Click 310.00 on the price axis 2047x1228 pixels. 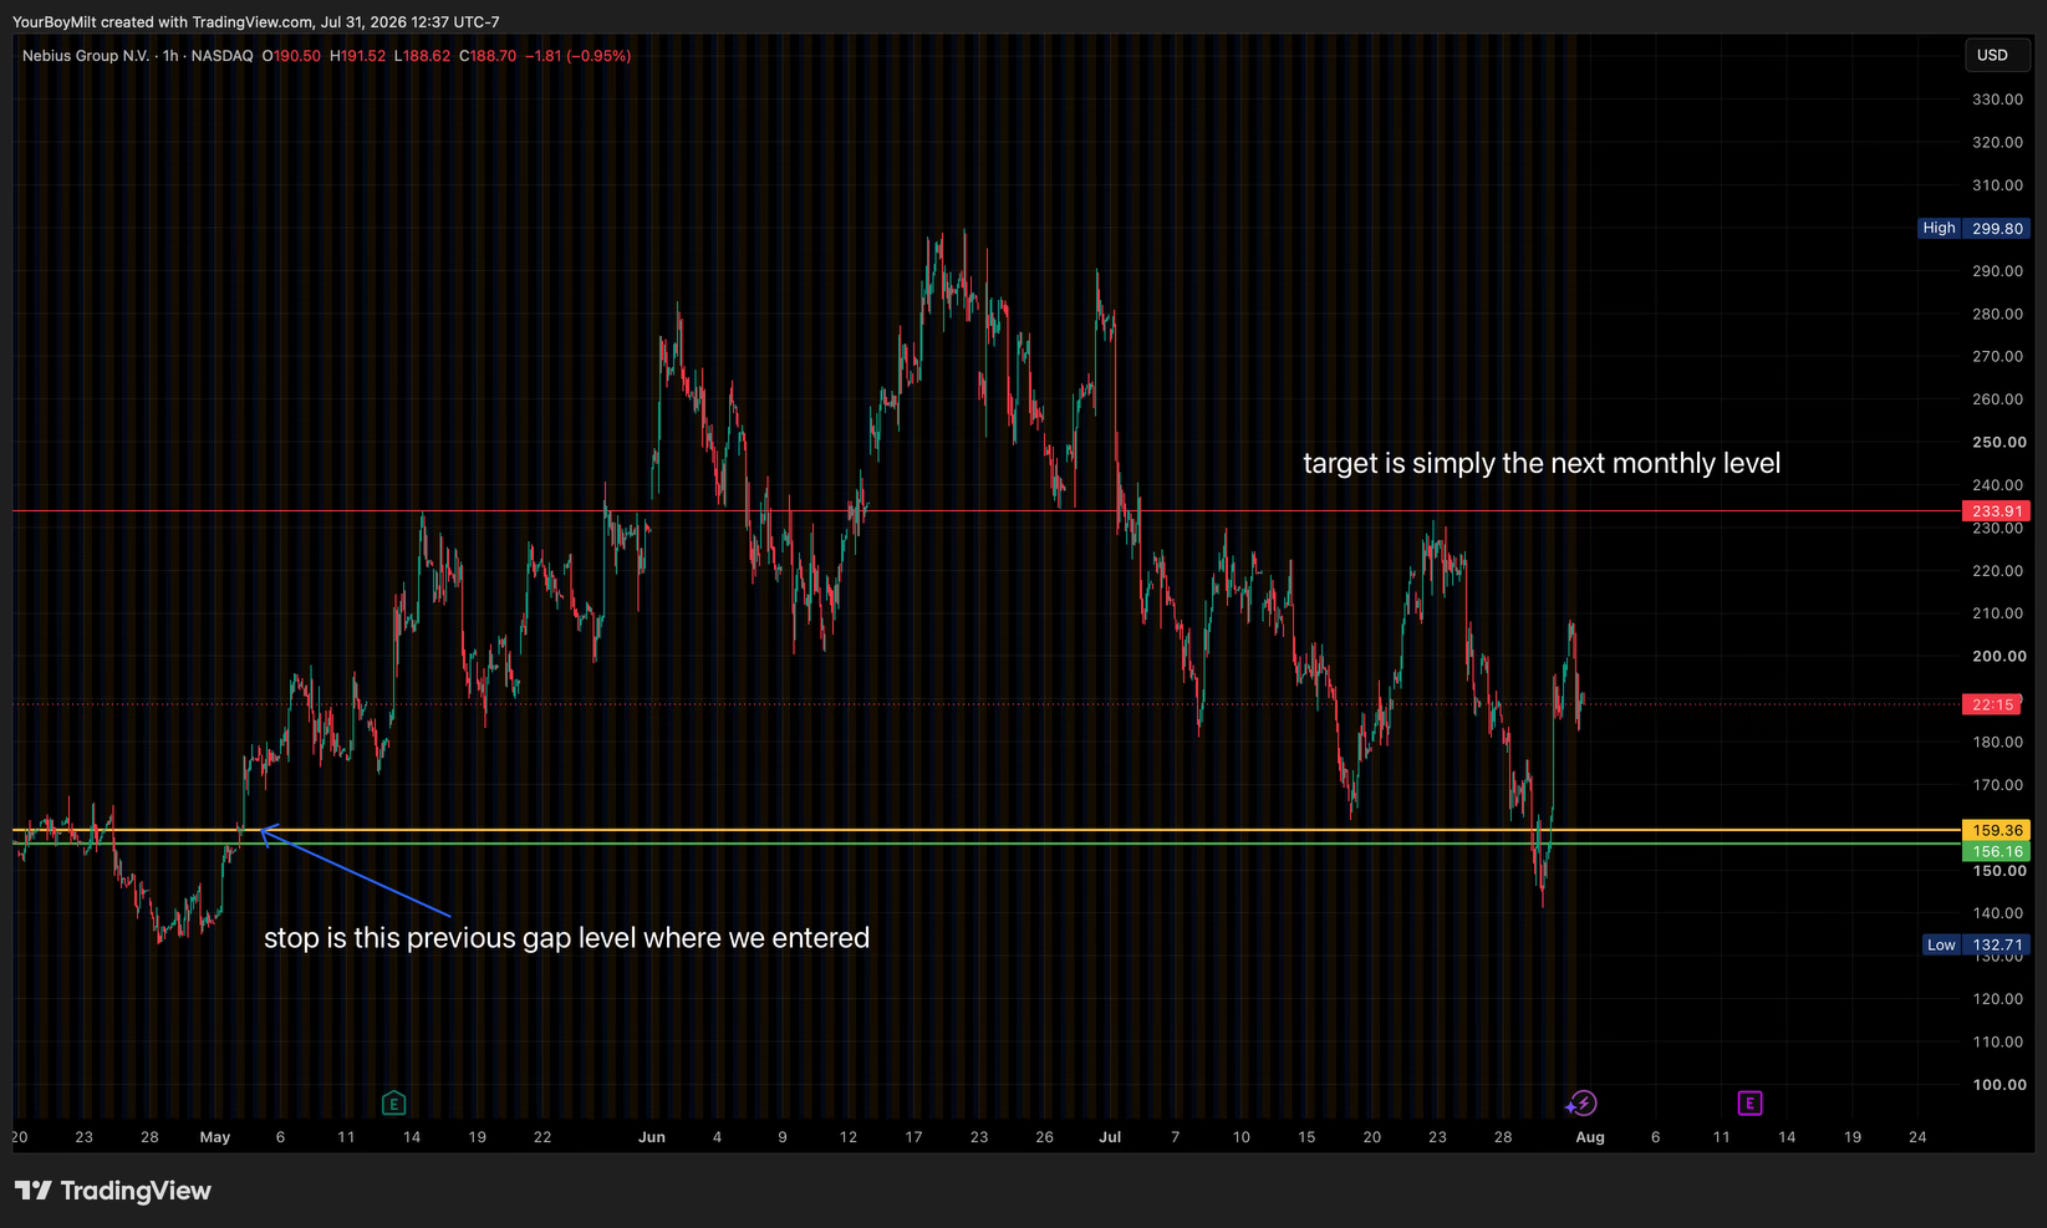pos(1997,185)
